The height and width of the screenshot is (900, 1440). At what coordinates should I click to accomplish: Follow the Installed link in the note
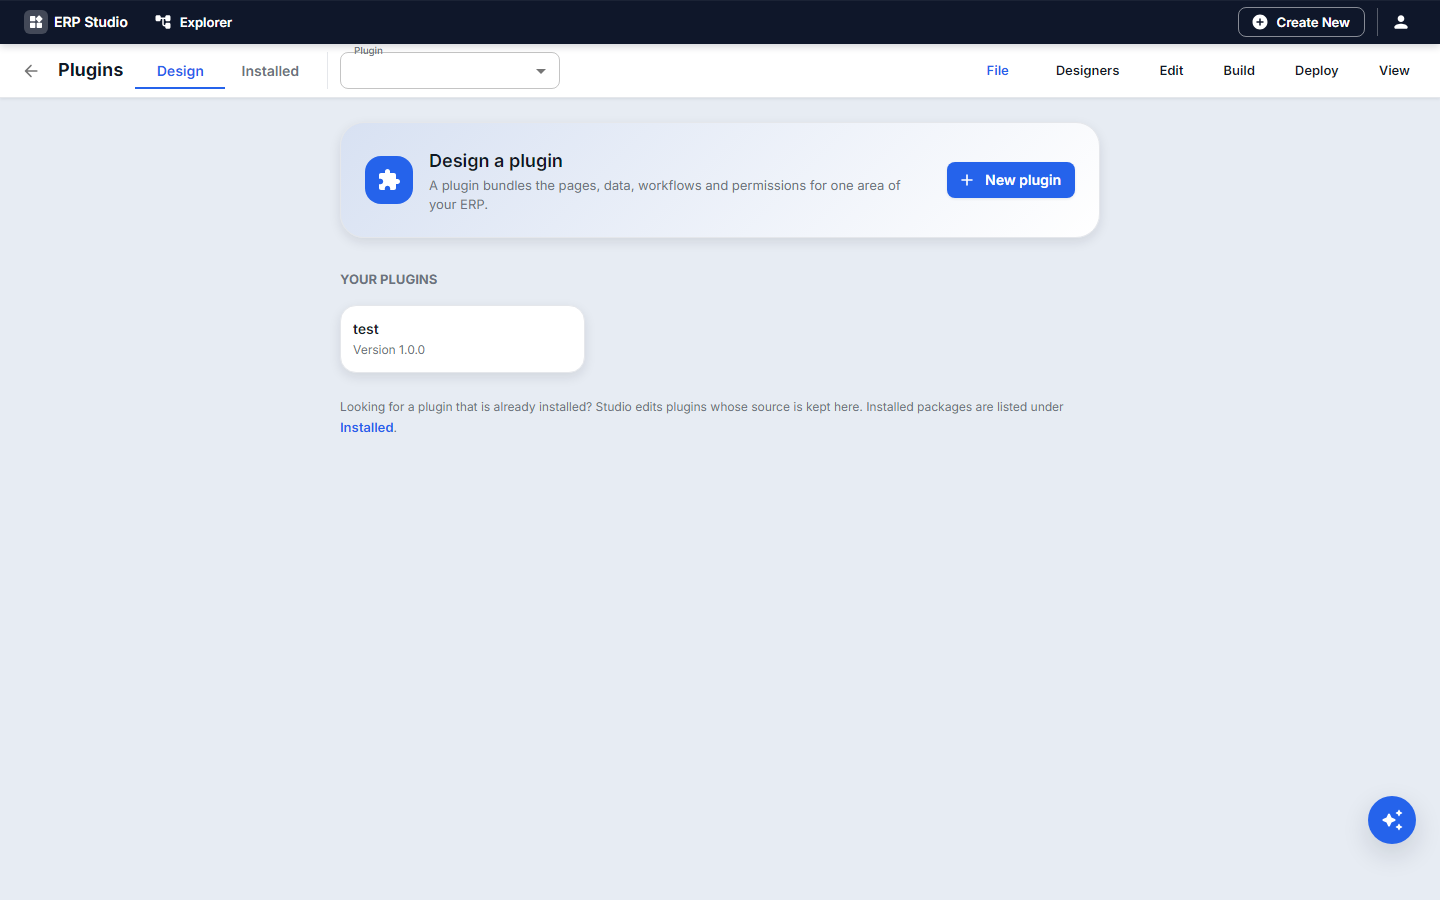(x=367, y=427)
